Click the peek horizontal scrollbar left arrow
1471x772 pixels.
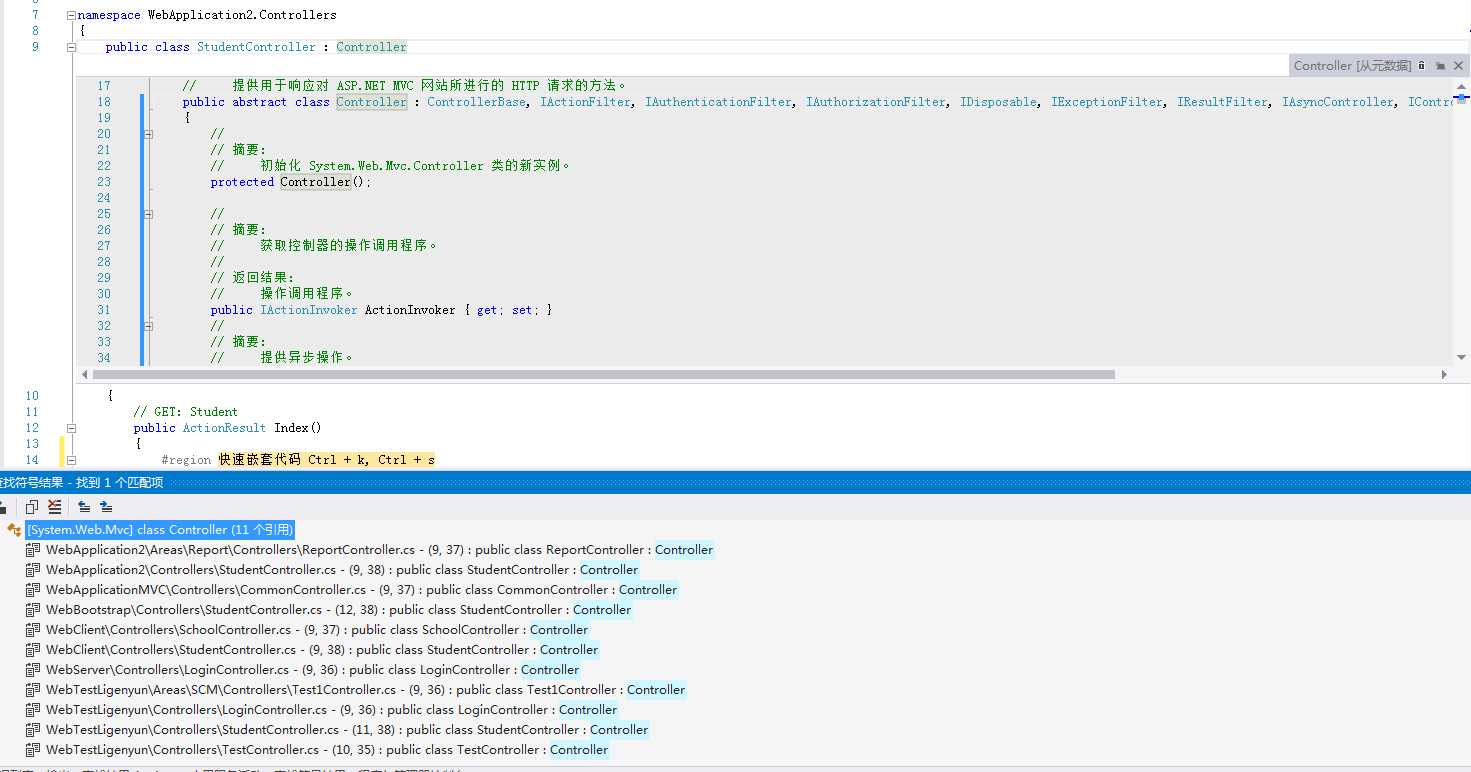(84, 375)
